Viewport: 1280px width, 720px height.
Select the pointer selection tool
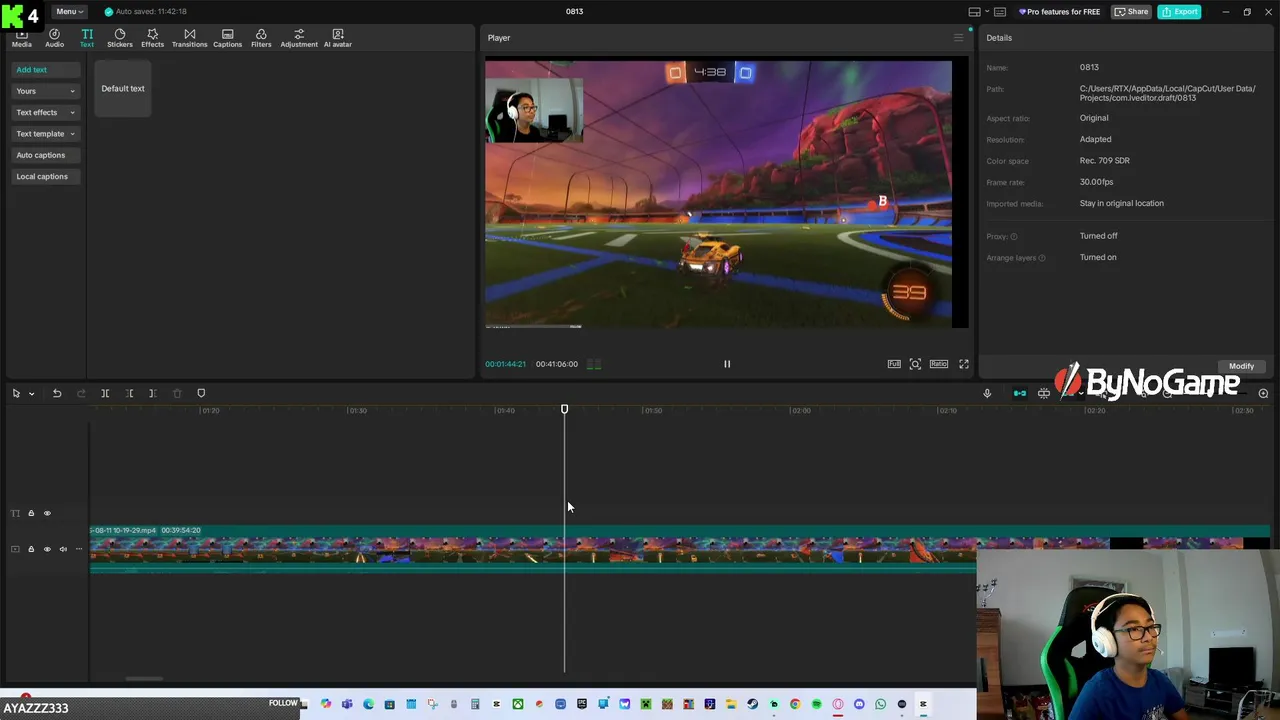(x=16, y=393)
